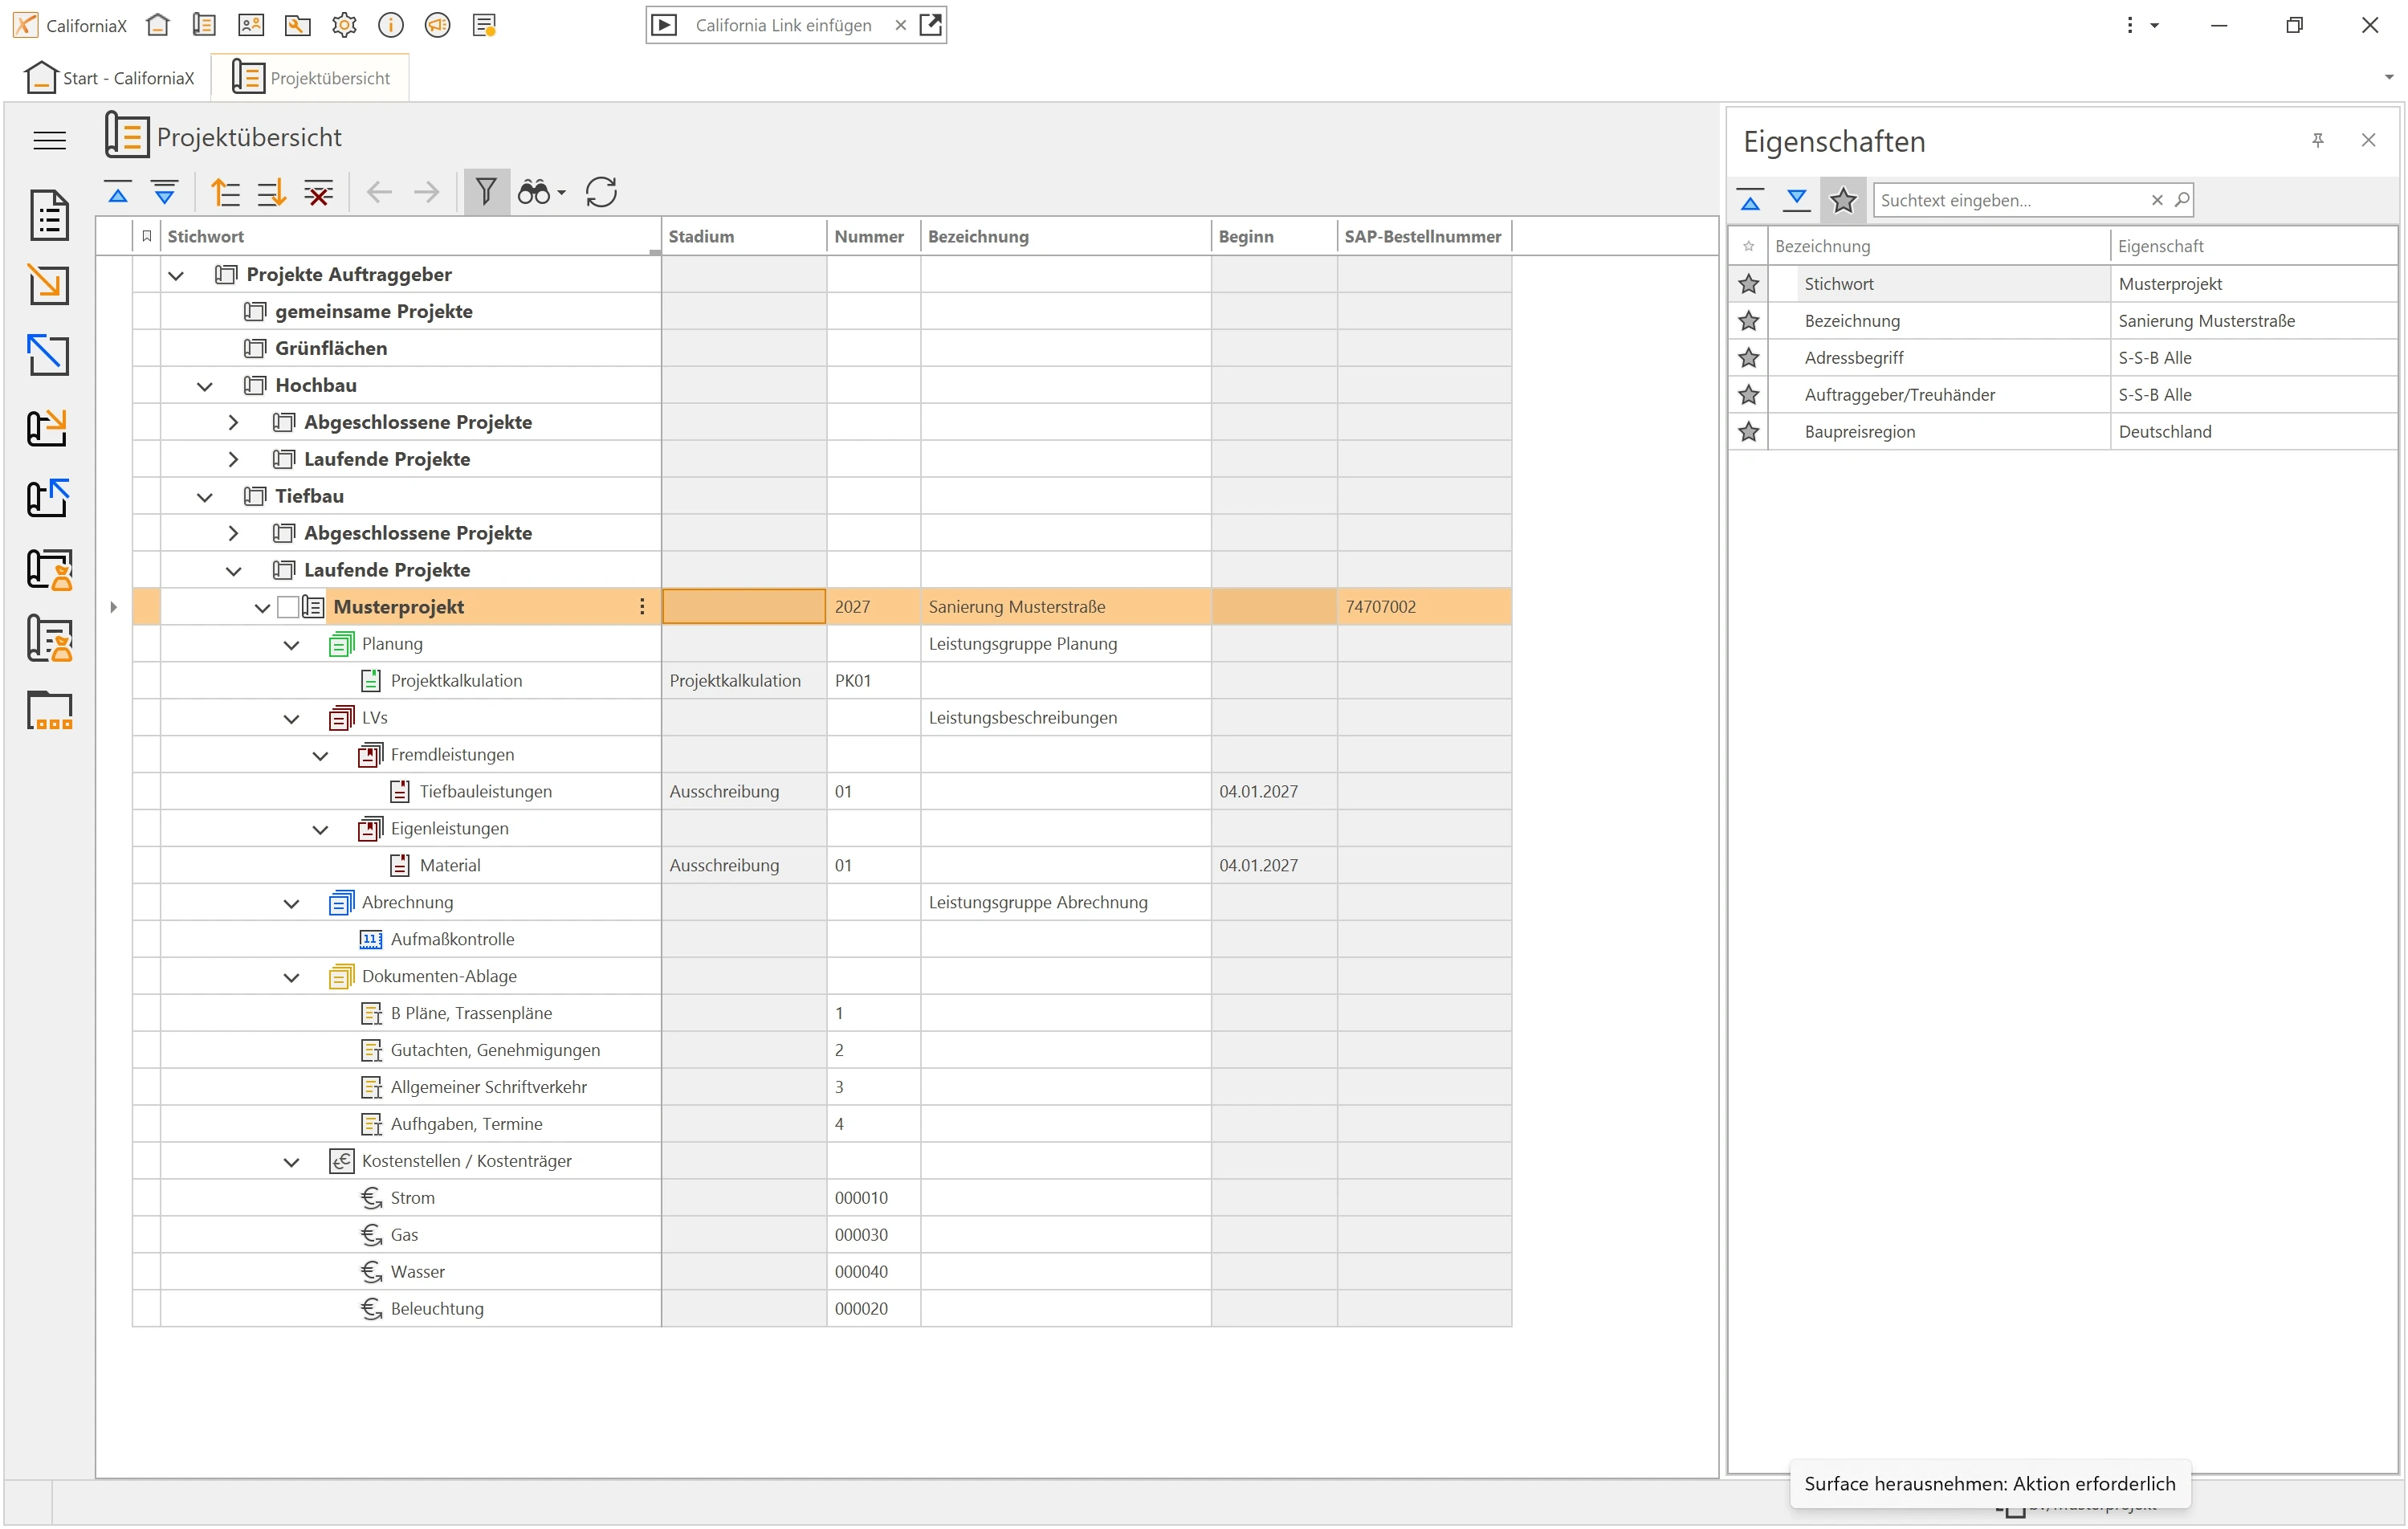Screen dimensions: 2408x1529
Task: Select the Projektkalkulation tree item
Action: pyautogui.click(x=456, y=681)
